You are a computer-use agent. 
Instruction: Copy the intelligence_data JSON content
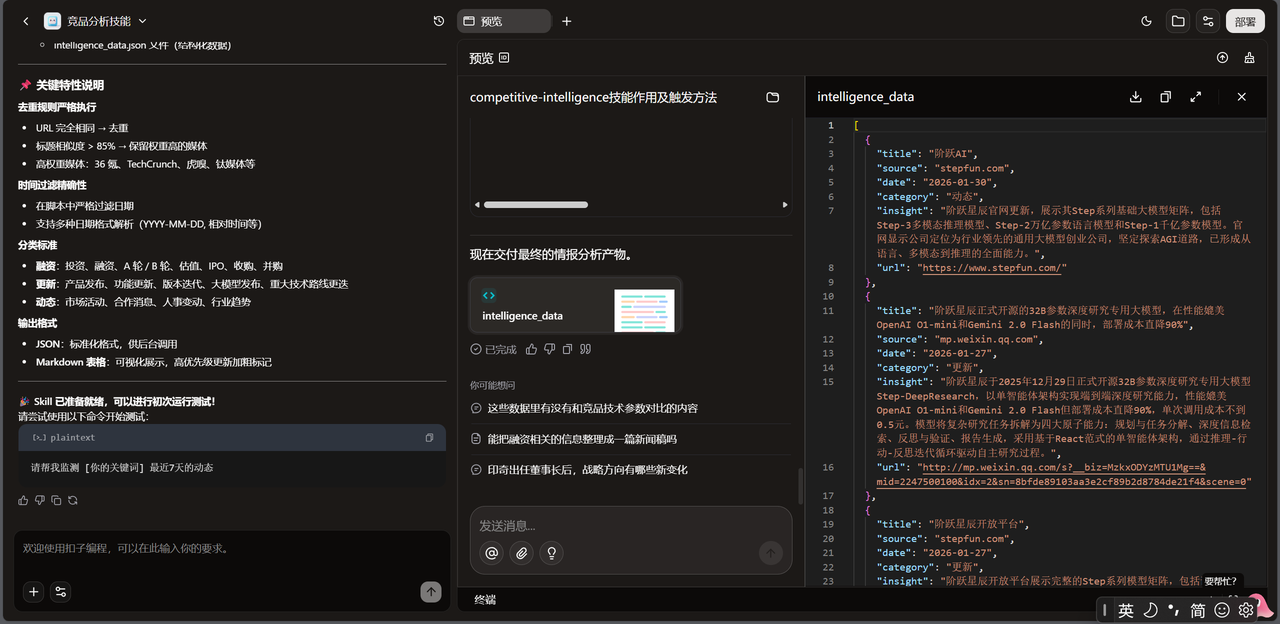pyautogui.click(x=1165, y=97)
